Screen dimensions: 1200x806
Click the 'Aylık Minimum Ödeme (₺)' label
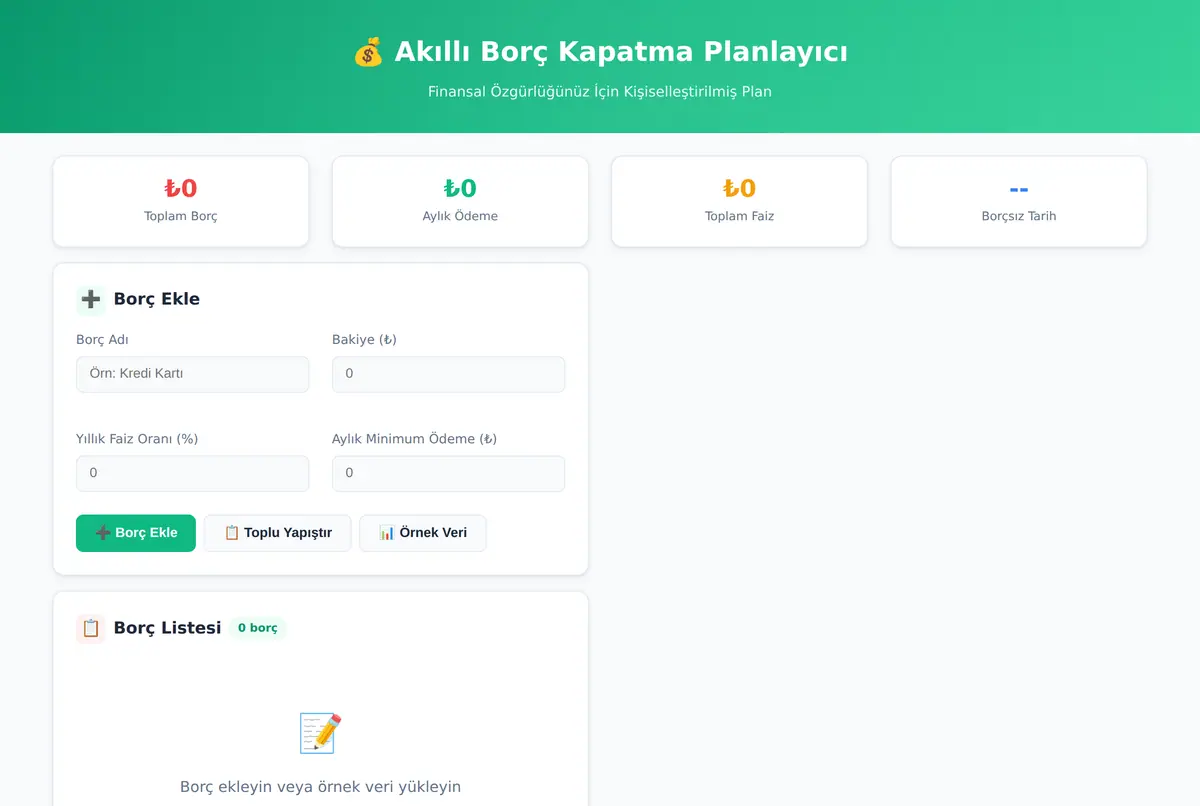(x=415, y=439)
